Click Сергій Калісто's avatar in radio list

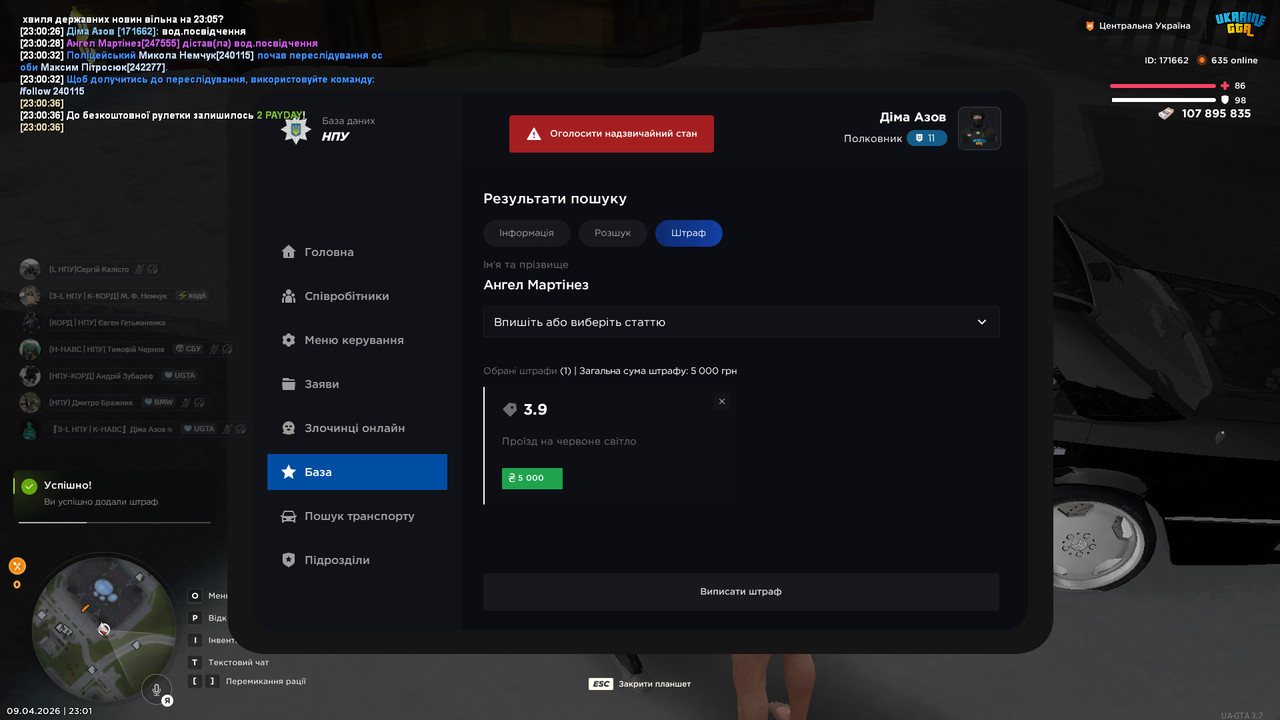(31, 269)
